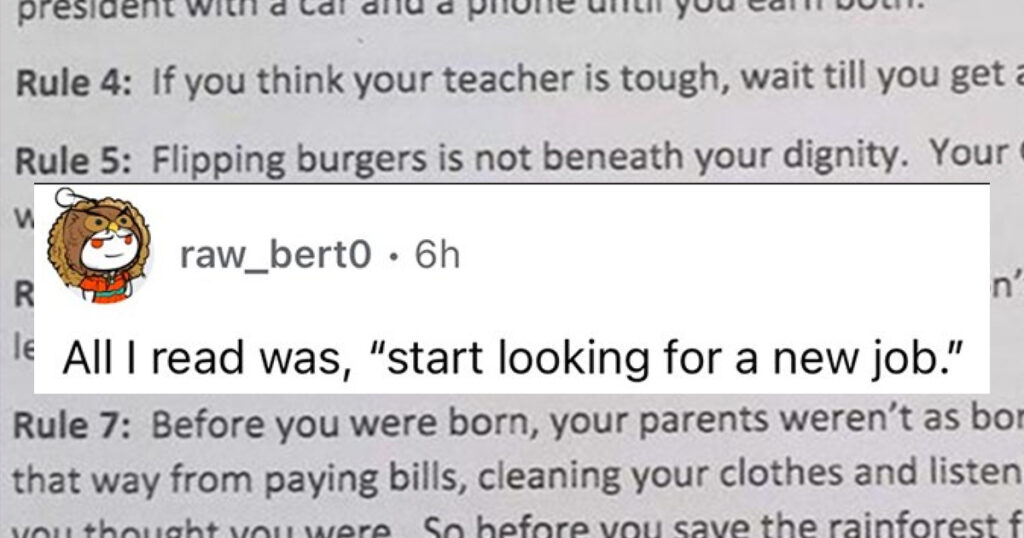Image resolution: width=1024 pixels, height=538 pixels.
Task: Click the 6h comment timestamp
Action: point(438,255)
